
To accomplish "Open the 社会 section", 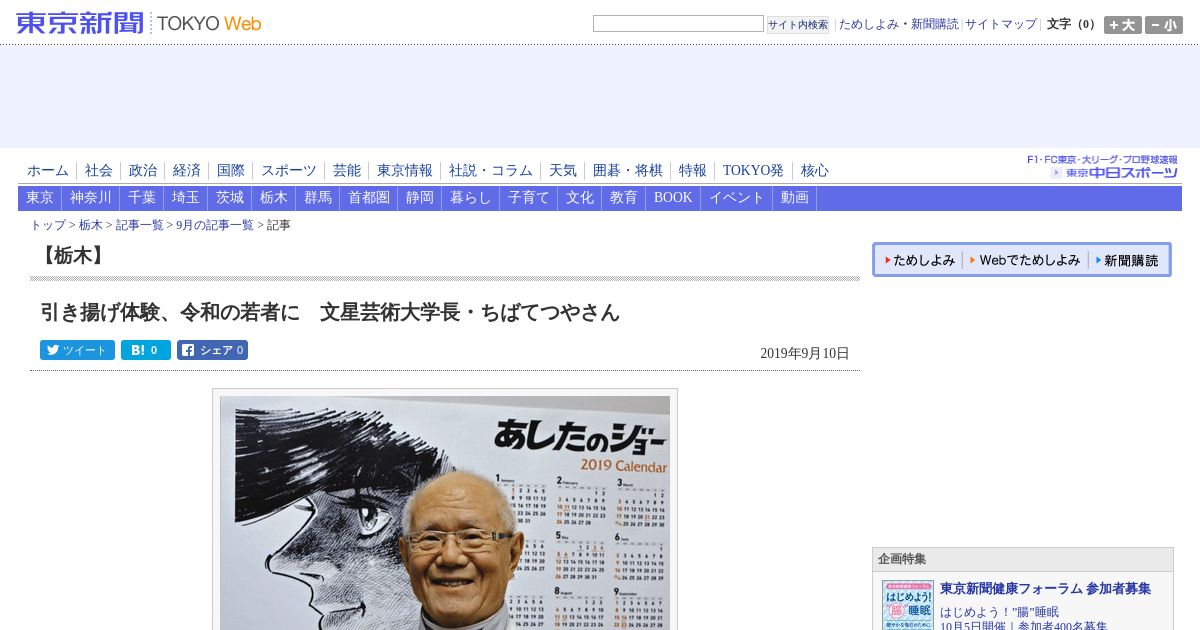I will click(x=99, y=171).
